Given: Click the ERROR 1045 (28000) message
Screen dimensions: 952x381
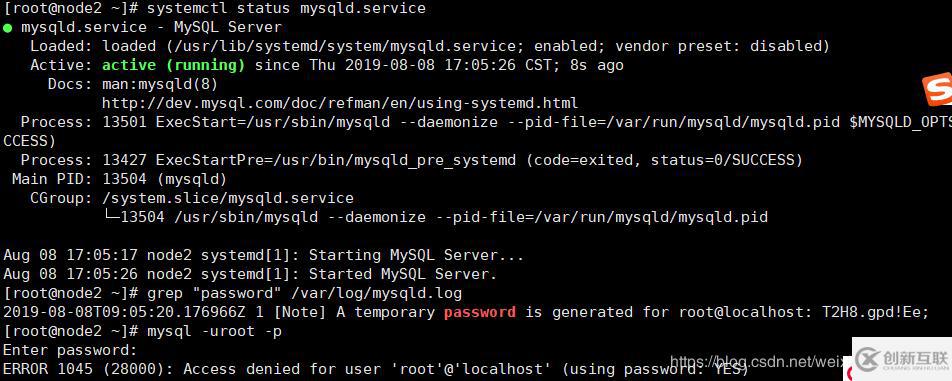Looking at the screenshot, I should [x=376, y=369].
